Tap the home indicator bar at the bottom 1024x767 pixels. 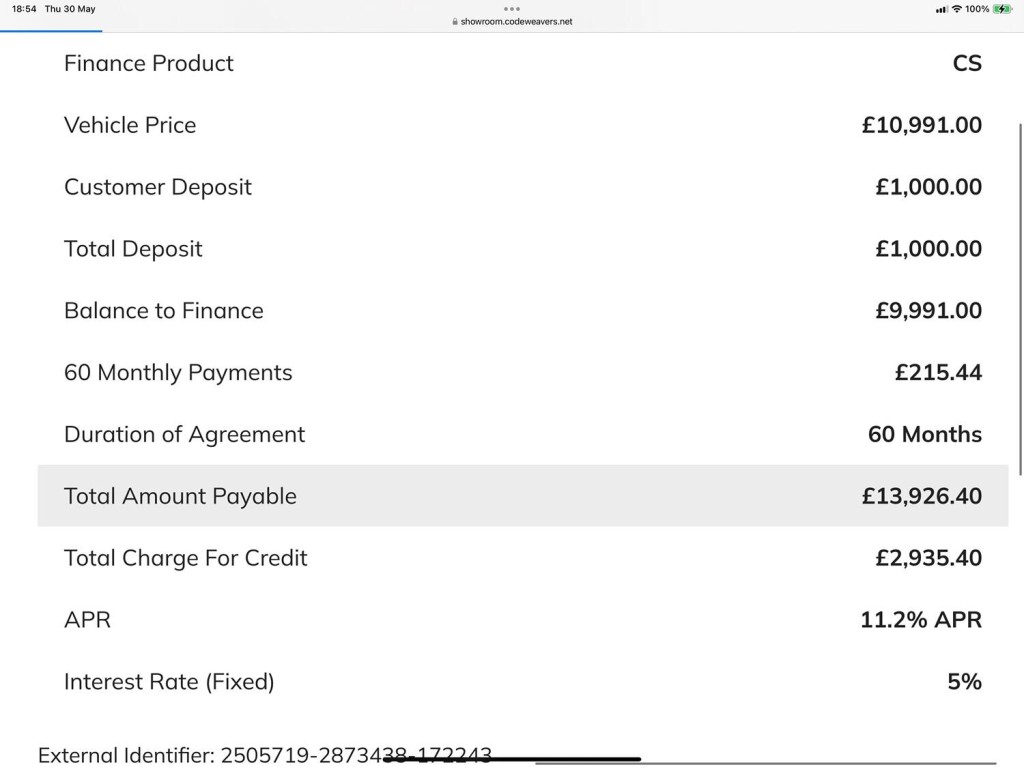tap(512, 759)
